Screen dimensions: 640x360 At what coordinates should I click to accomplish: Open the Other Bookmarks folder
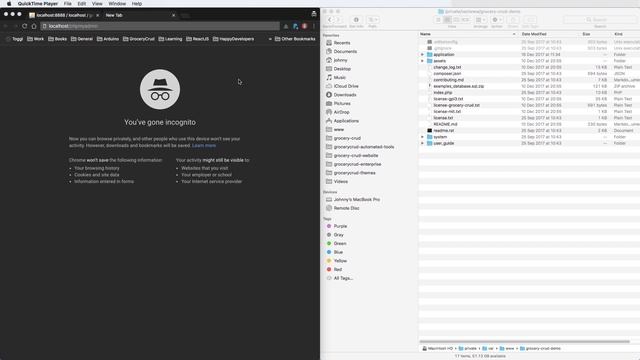[x=295, y=39]
